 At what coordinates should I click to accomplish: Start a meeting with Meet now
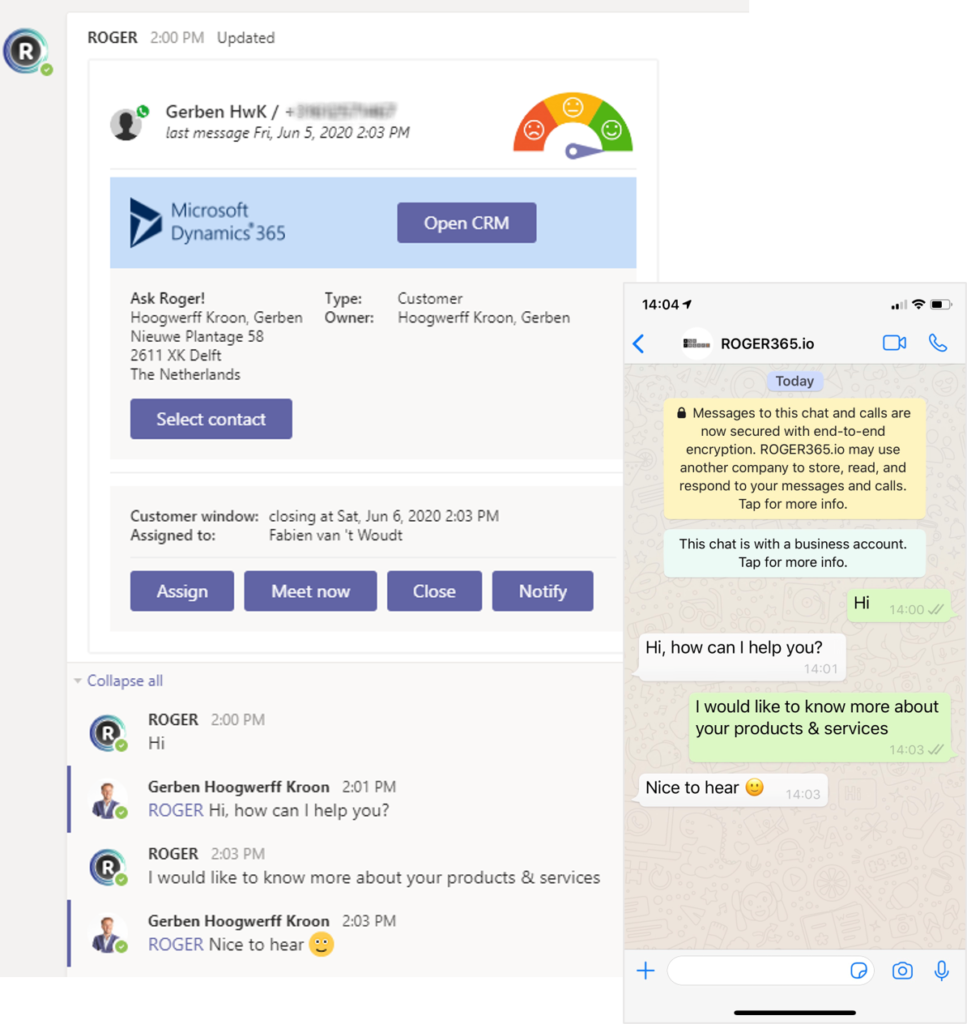310,591
